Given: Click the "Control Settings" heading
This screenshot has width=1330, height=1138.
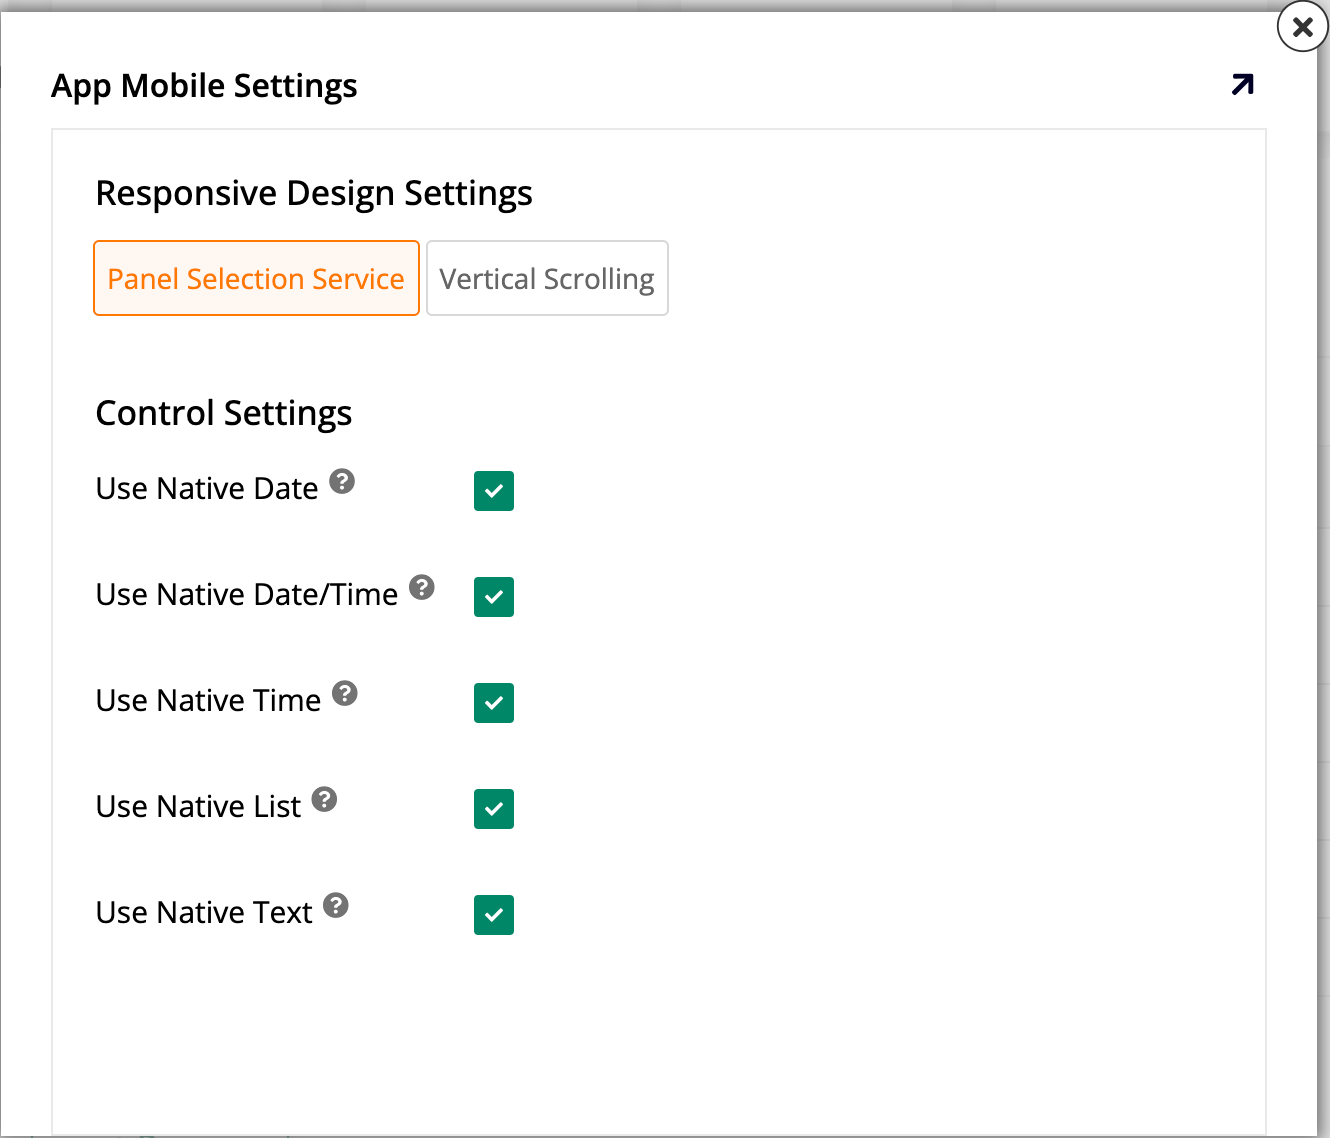Looking at the screenshot, I should tap(223, 412).
